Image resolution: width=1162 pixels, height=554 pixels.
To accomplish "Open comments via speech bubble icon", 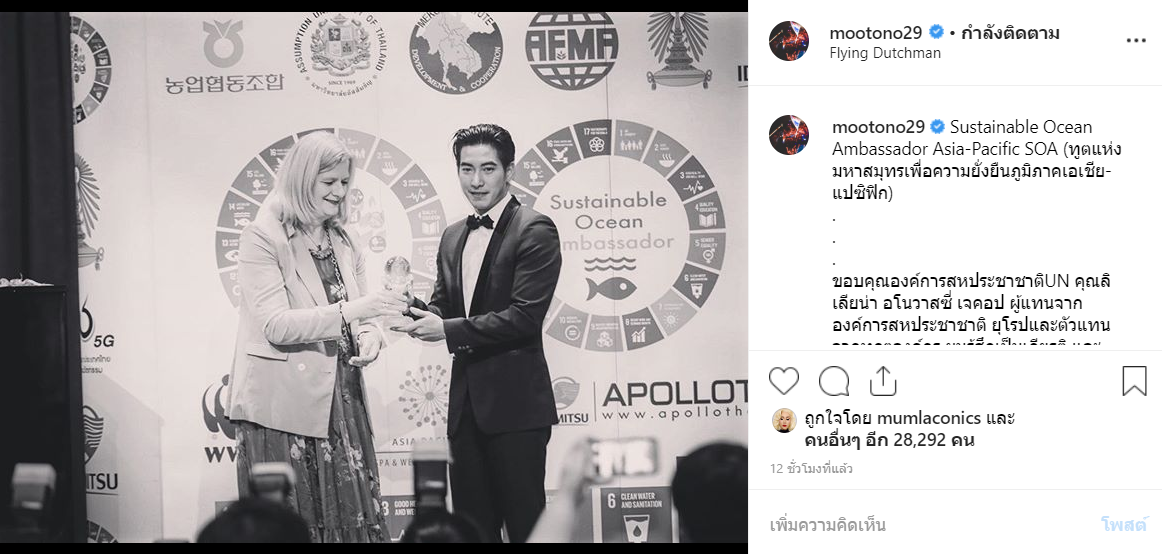I will [x=834, y=381].
